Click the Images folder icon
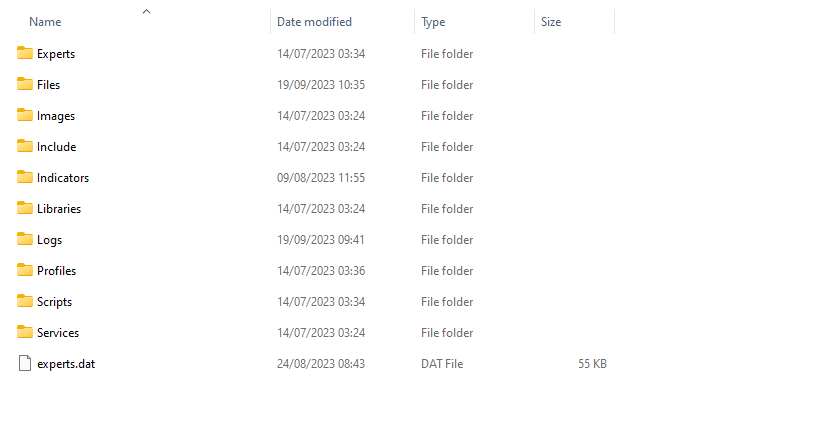Screen dimensions: 824x423 pyautogui.click(x=25, y=116)
